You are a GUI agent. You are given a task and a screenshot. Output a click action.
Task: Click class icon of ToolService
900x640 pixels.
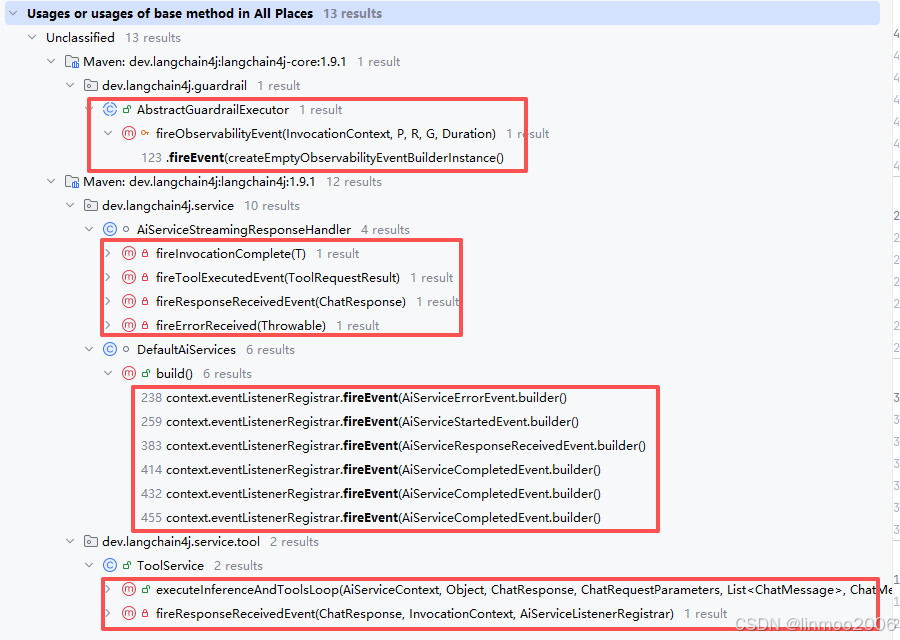[110, 565]
